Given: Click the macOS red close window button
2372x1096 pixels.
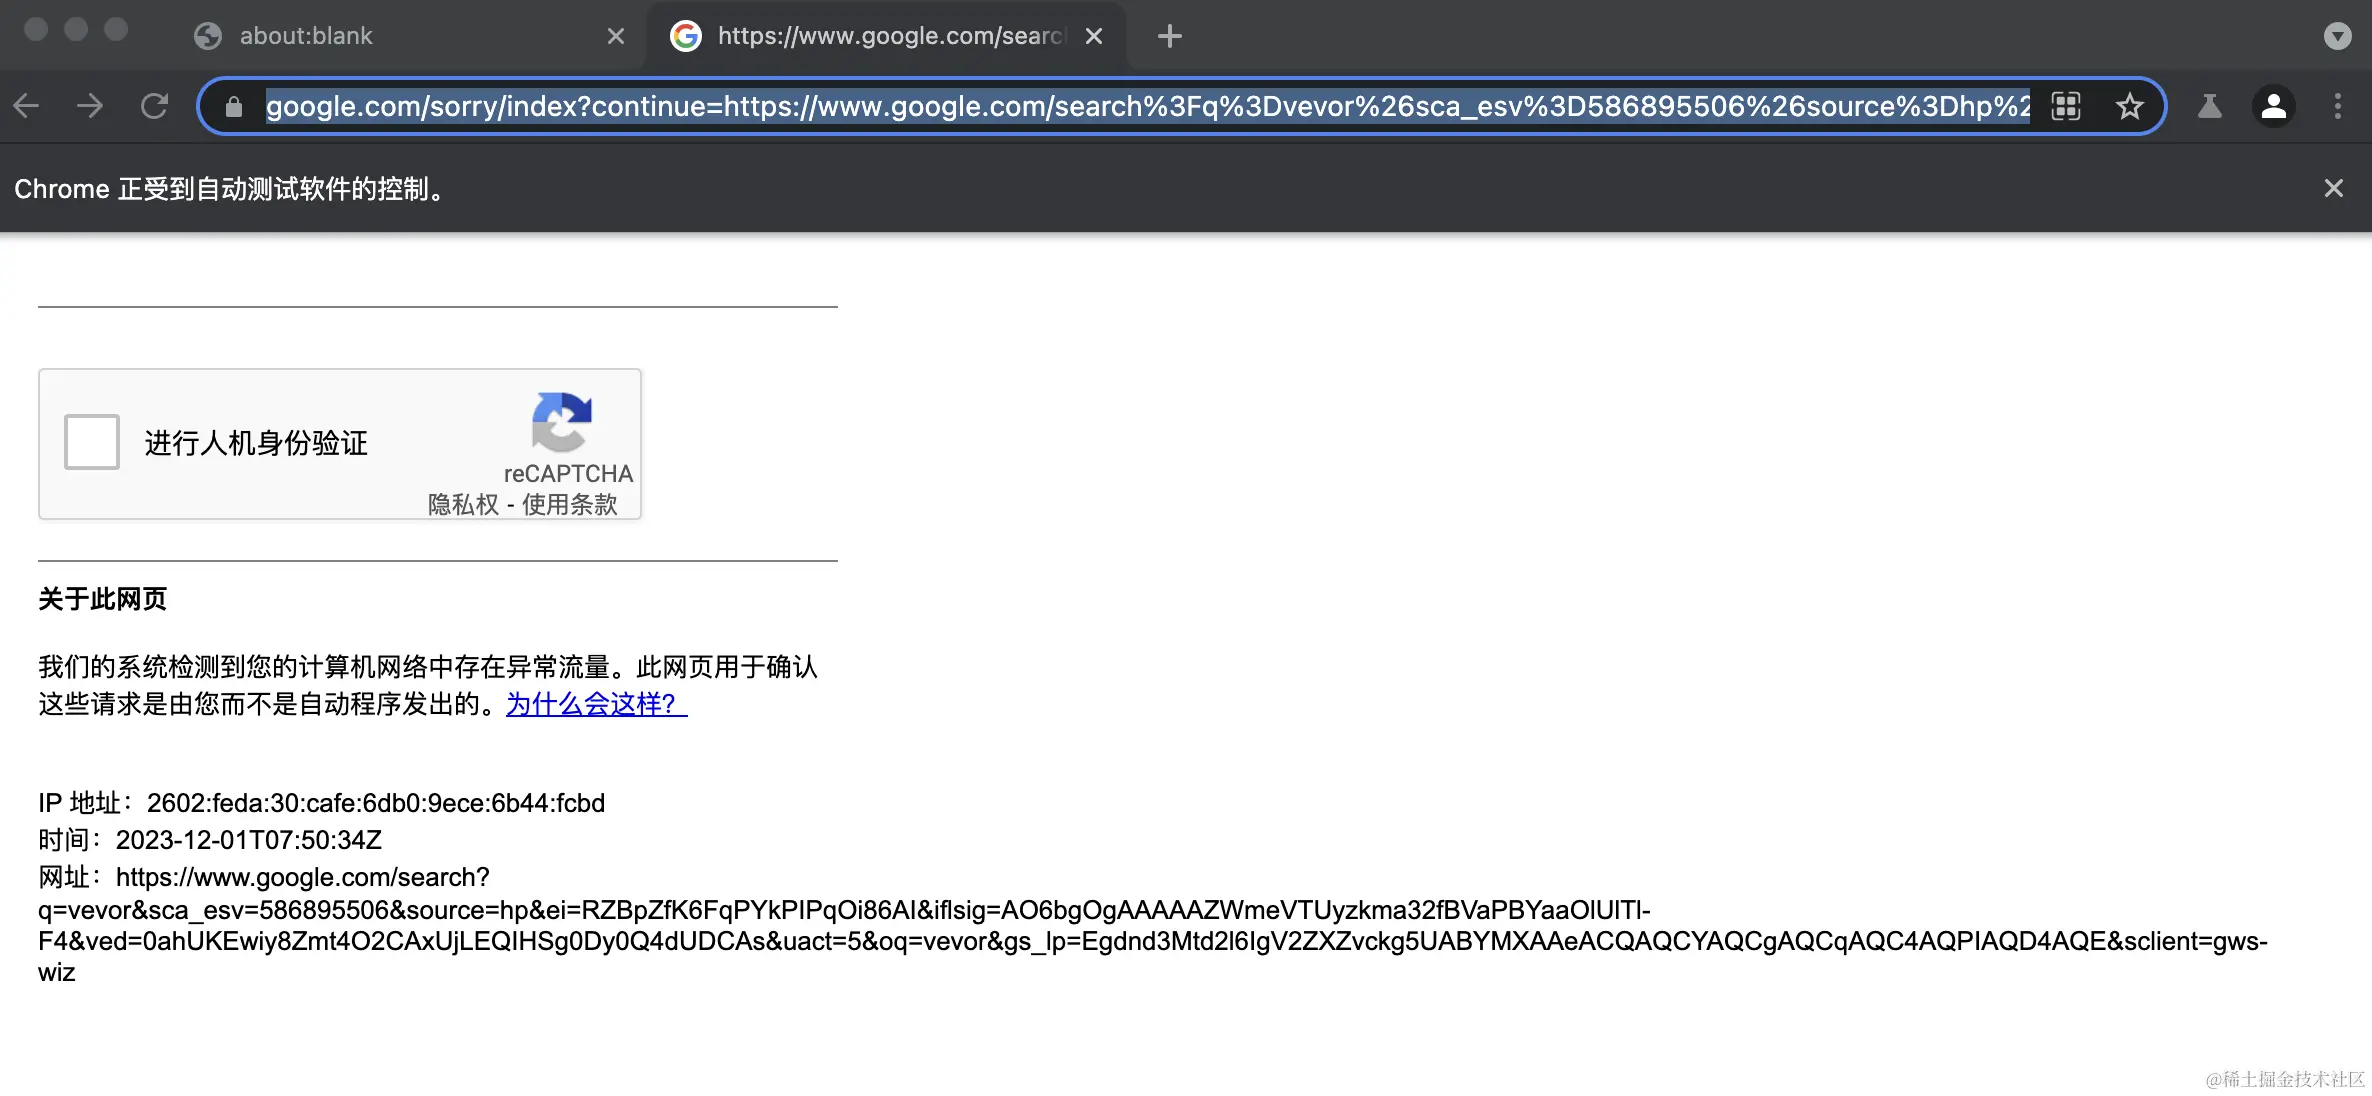Looking at the screenshot, I should click(x=36, y=30).
